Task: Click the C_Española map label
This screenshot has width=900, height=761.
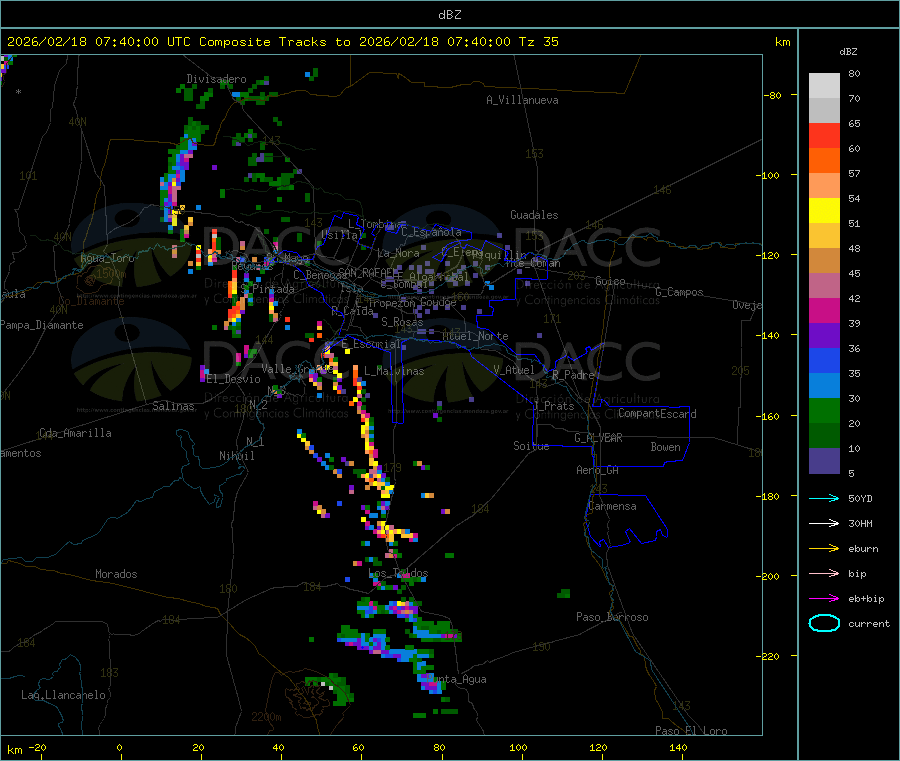Action: [431, 232]
